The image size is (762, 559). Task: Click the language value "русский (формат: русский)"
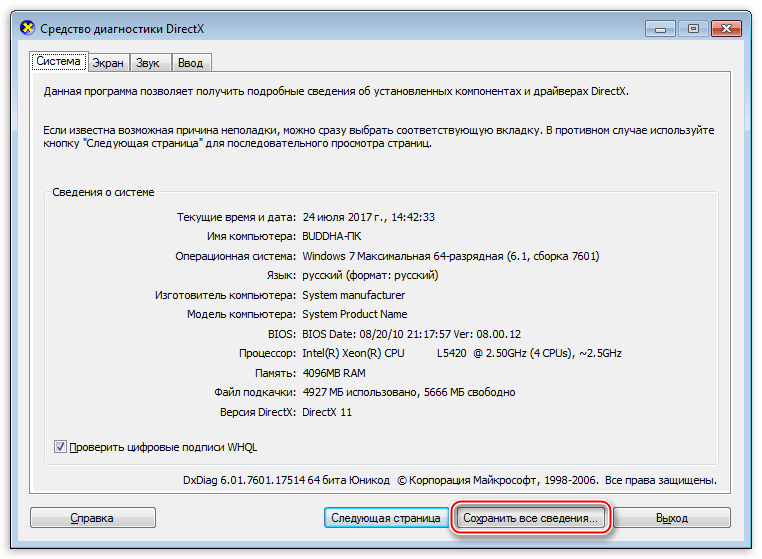370,276
